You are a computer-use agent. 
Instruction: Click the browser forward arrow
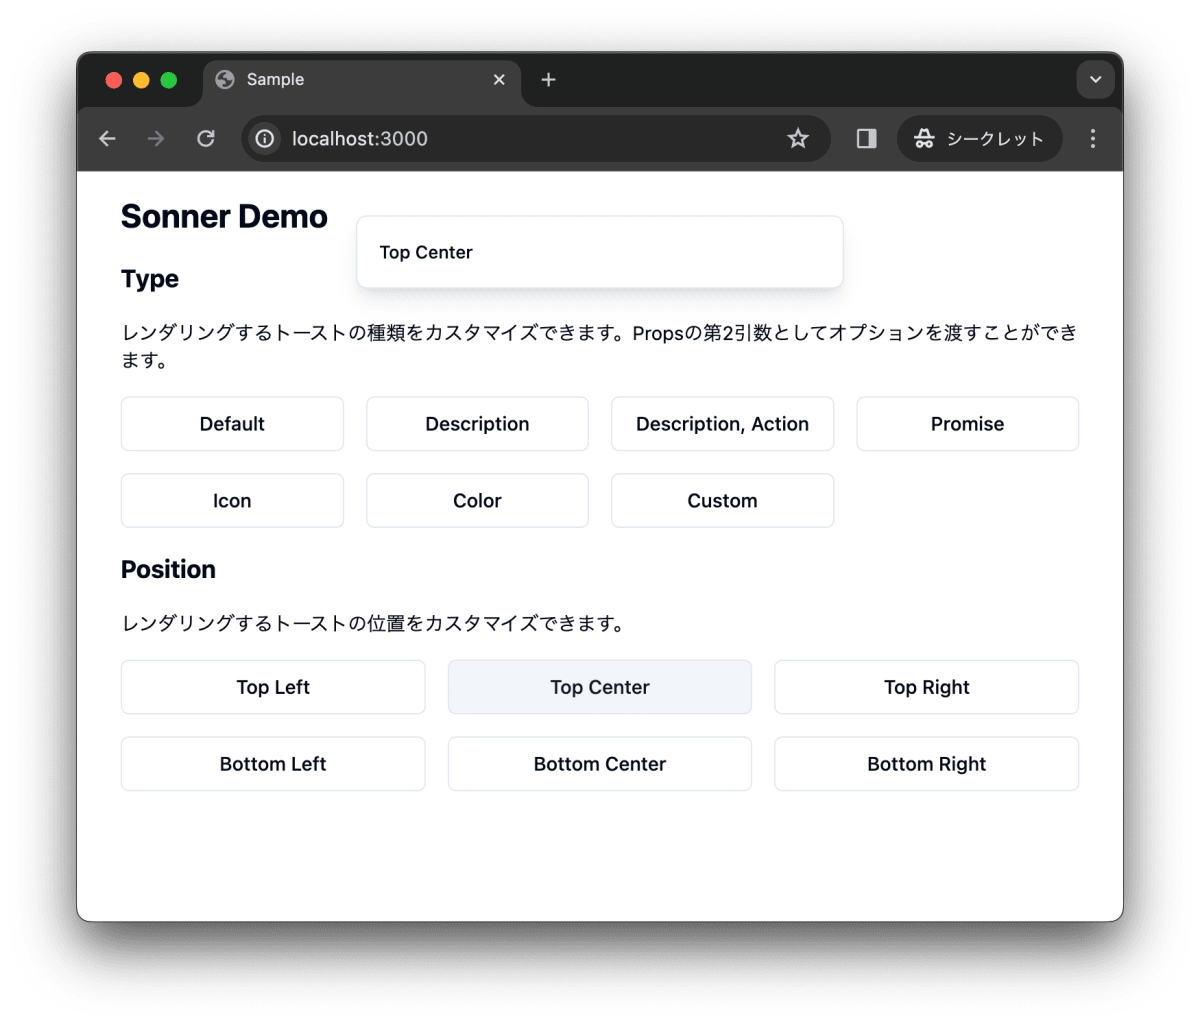pyautogui.click(x=156, y=139)
